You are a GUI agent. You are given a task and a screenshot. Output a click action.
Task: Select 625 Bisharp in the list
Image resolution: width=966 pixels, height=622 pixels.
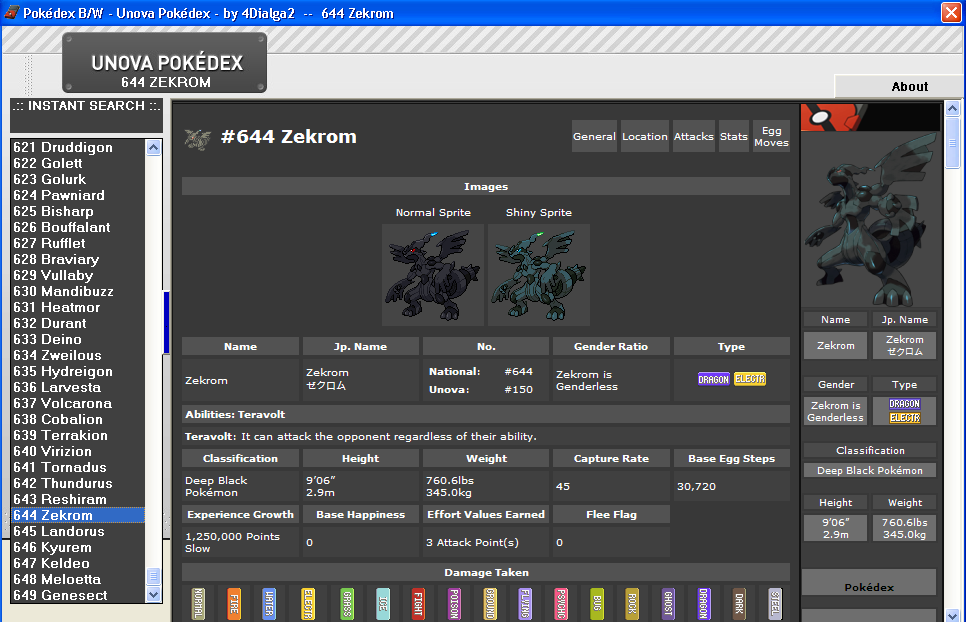[x=78, y=211]
